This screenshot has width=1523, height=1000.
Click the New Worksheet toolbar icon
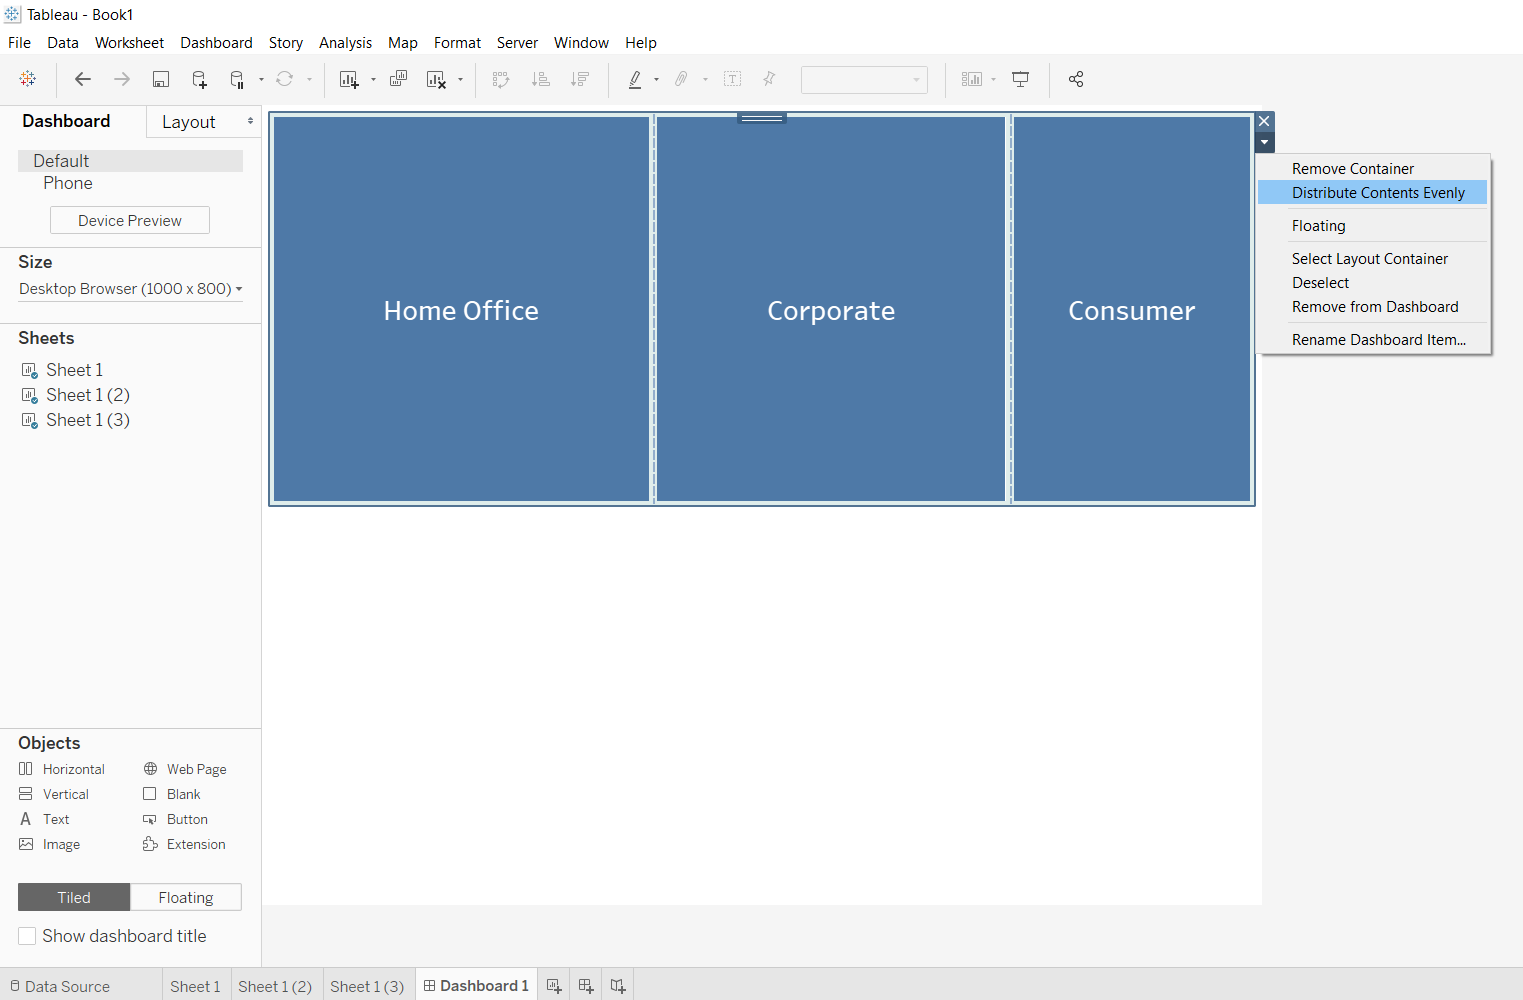point(351,79)
